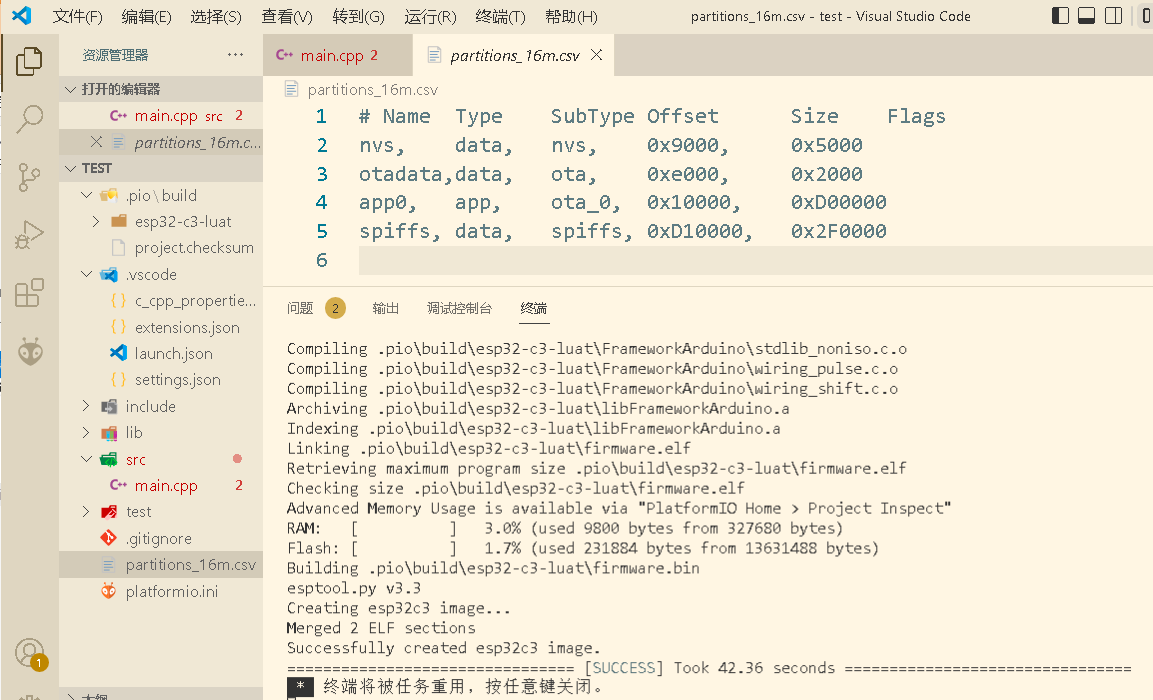Image resolution: width=1153 pixels, height=700 pixels.
Task: Open the Search view icon
Action: [29, 118]
